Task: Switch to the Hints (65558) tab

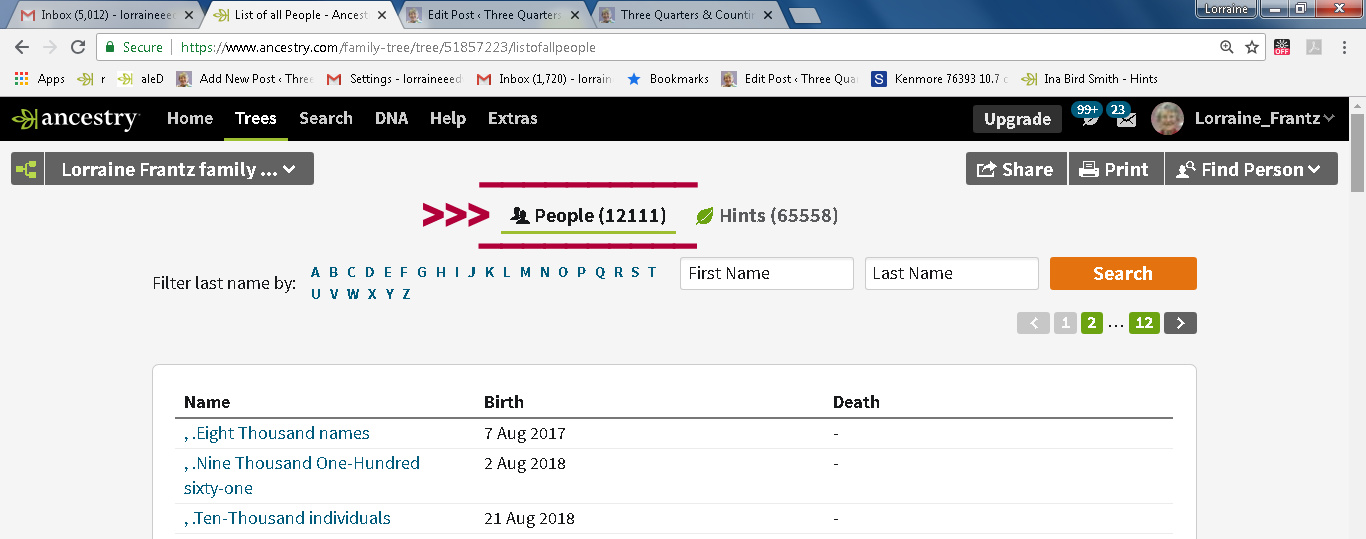Action: [767, 215]
